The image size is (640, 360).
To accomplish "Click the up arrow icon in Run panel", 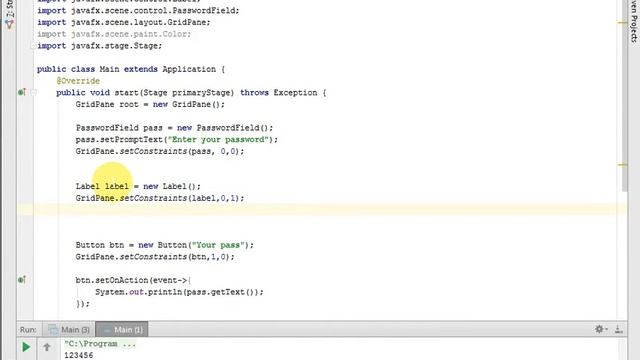I will click(47, 347).
